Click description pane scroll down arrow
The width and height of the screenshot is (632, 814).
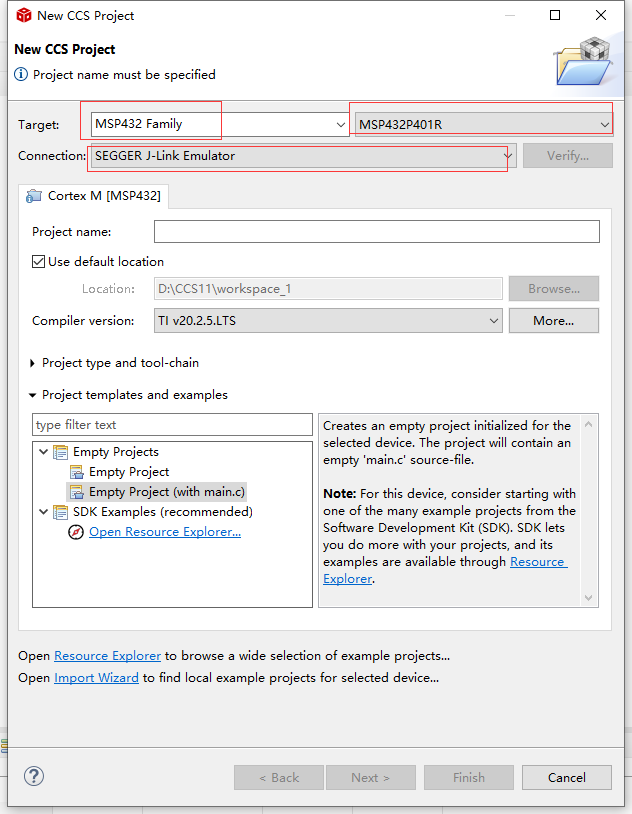(588, 598)
